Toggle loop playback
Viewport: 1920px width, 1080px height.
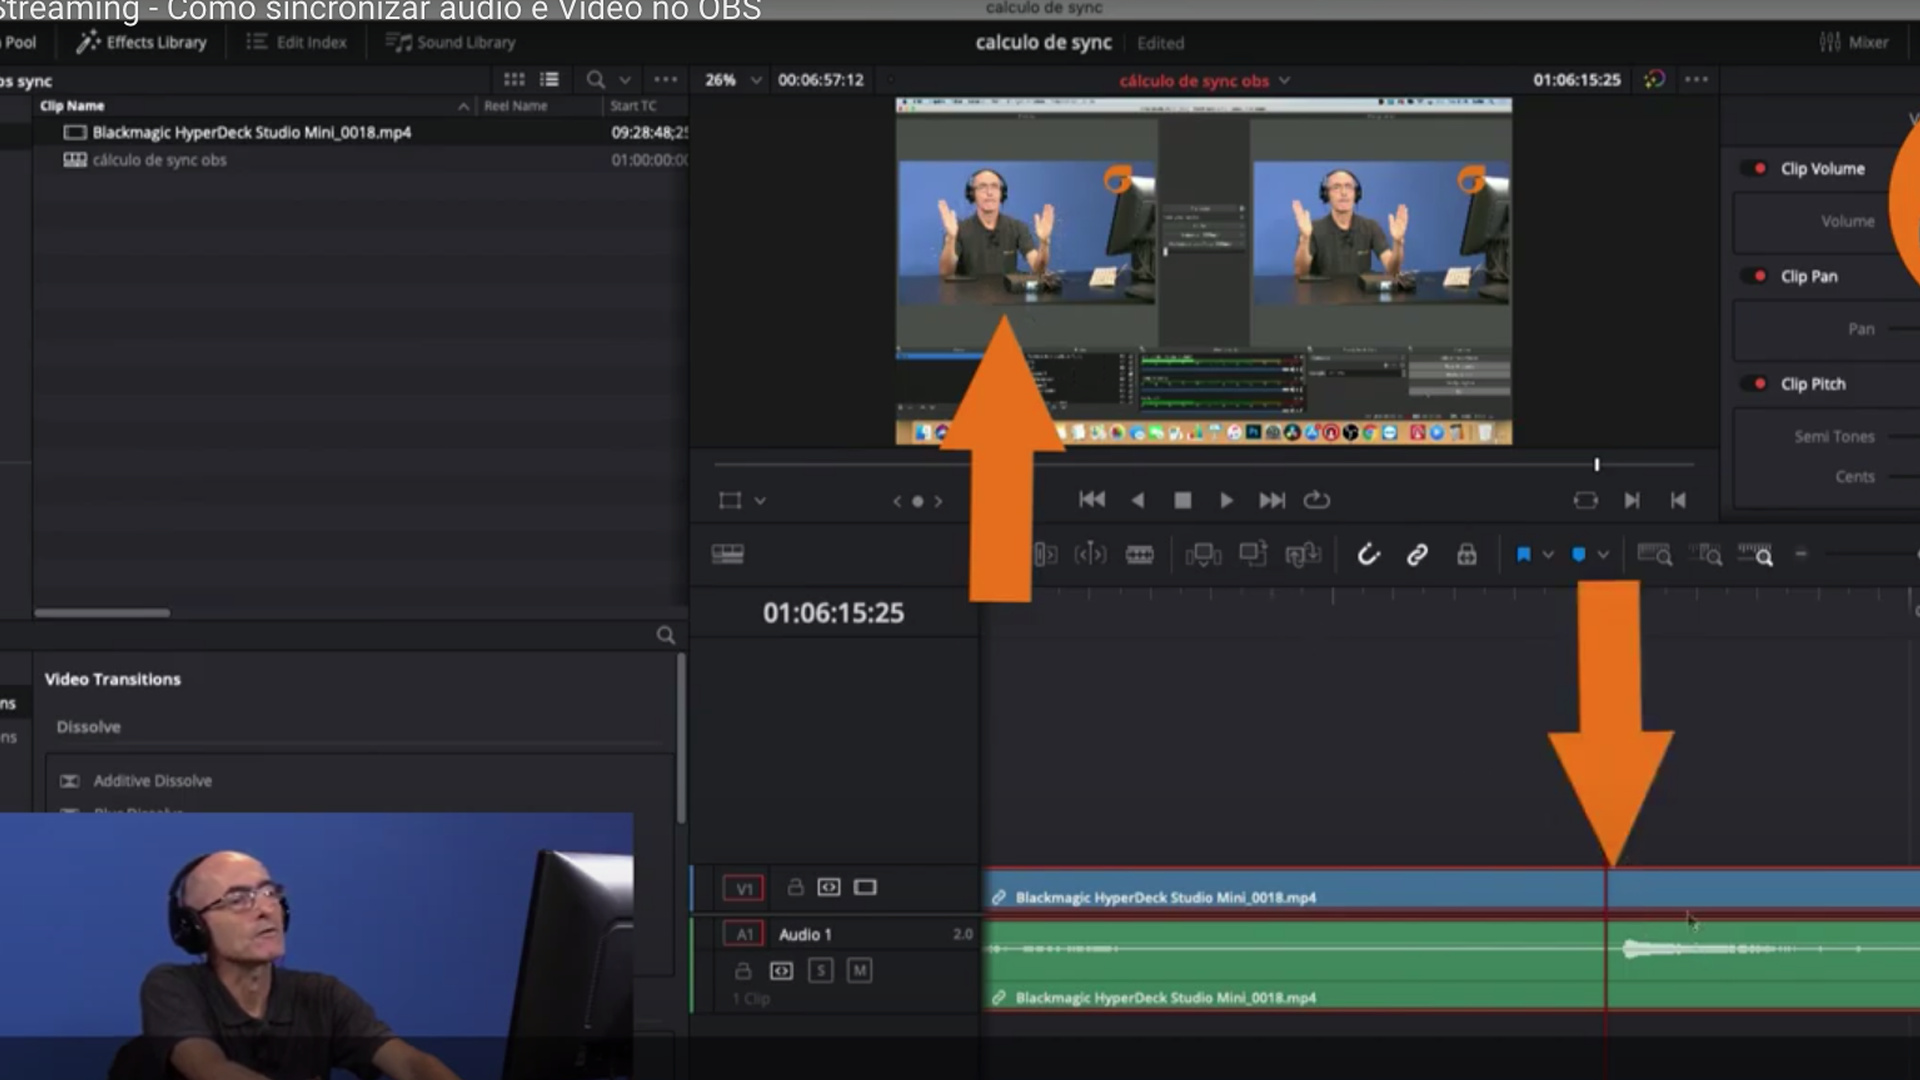click(1317, 499)
